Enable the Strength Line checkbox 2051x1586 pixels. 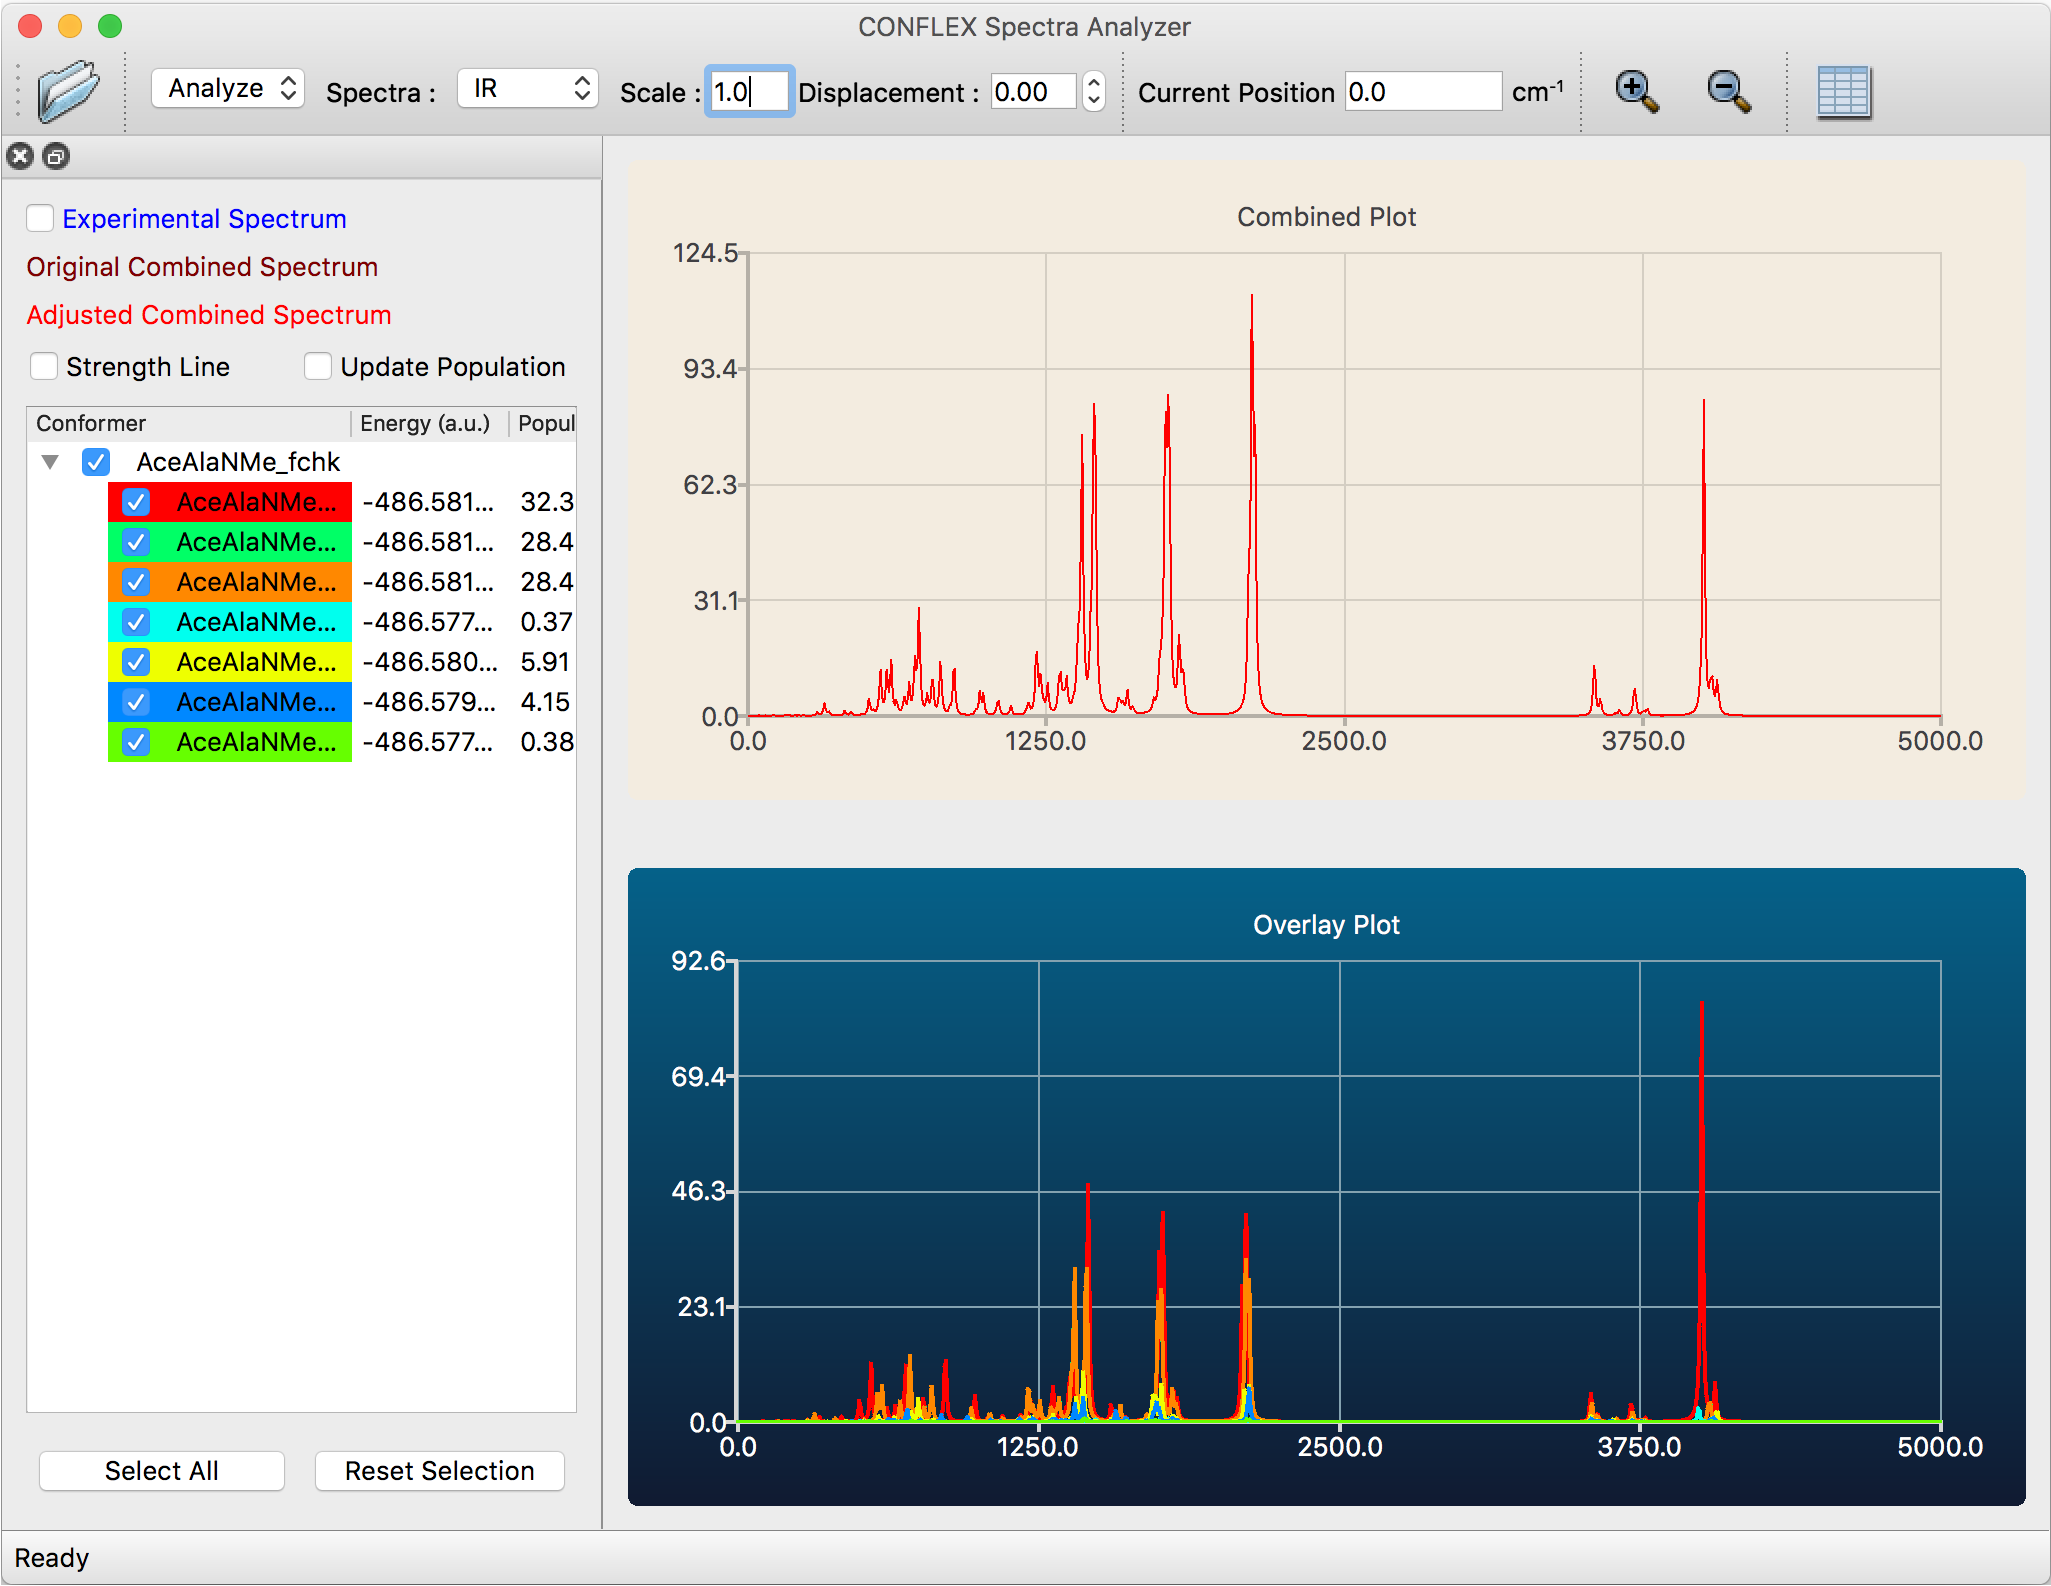point(44,366)
